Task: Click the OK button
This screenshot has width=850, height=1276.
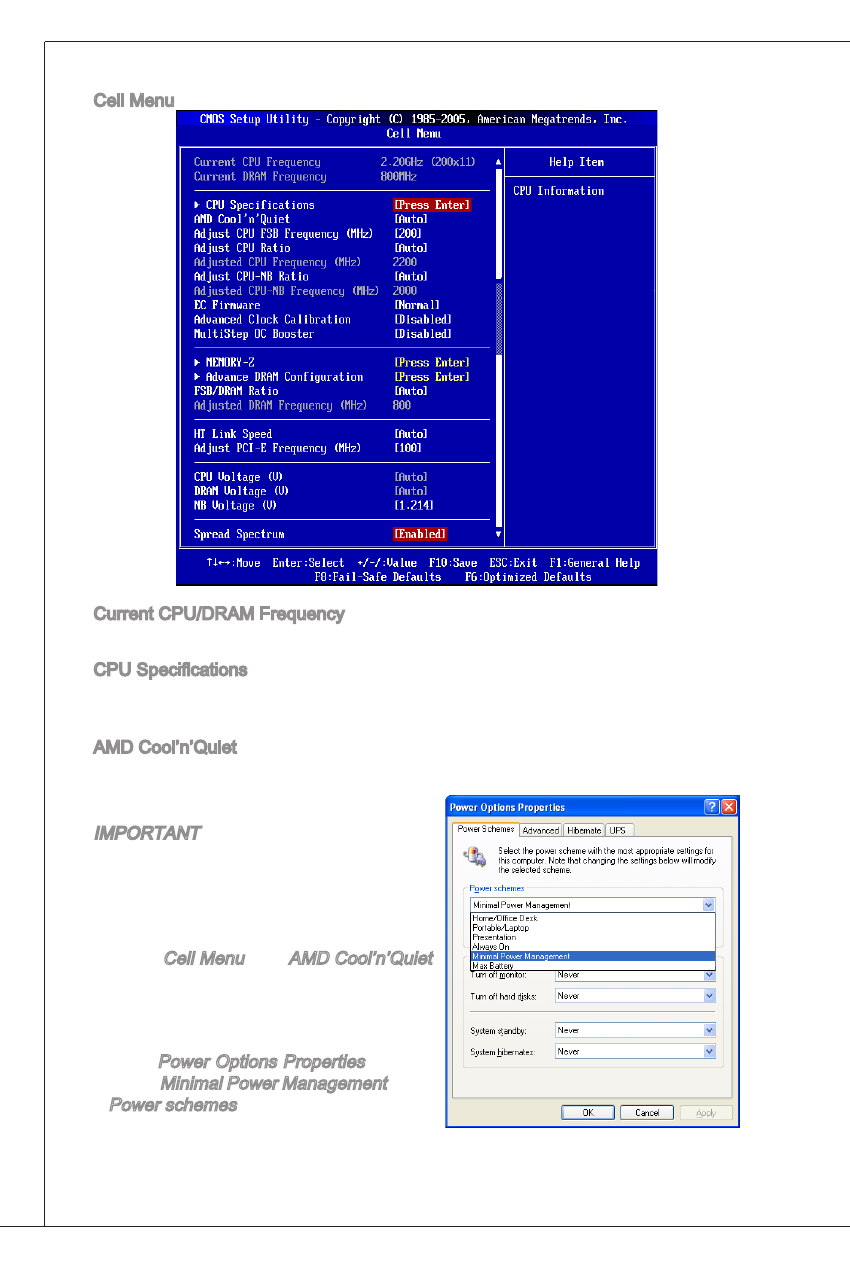Action: coord(587,1112)
